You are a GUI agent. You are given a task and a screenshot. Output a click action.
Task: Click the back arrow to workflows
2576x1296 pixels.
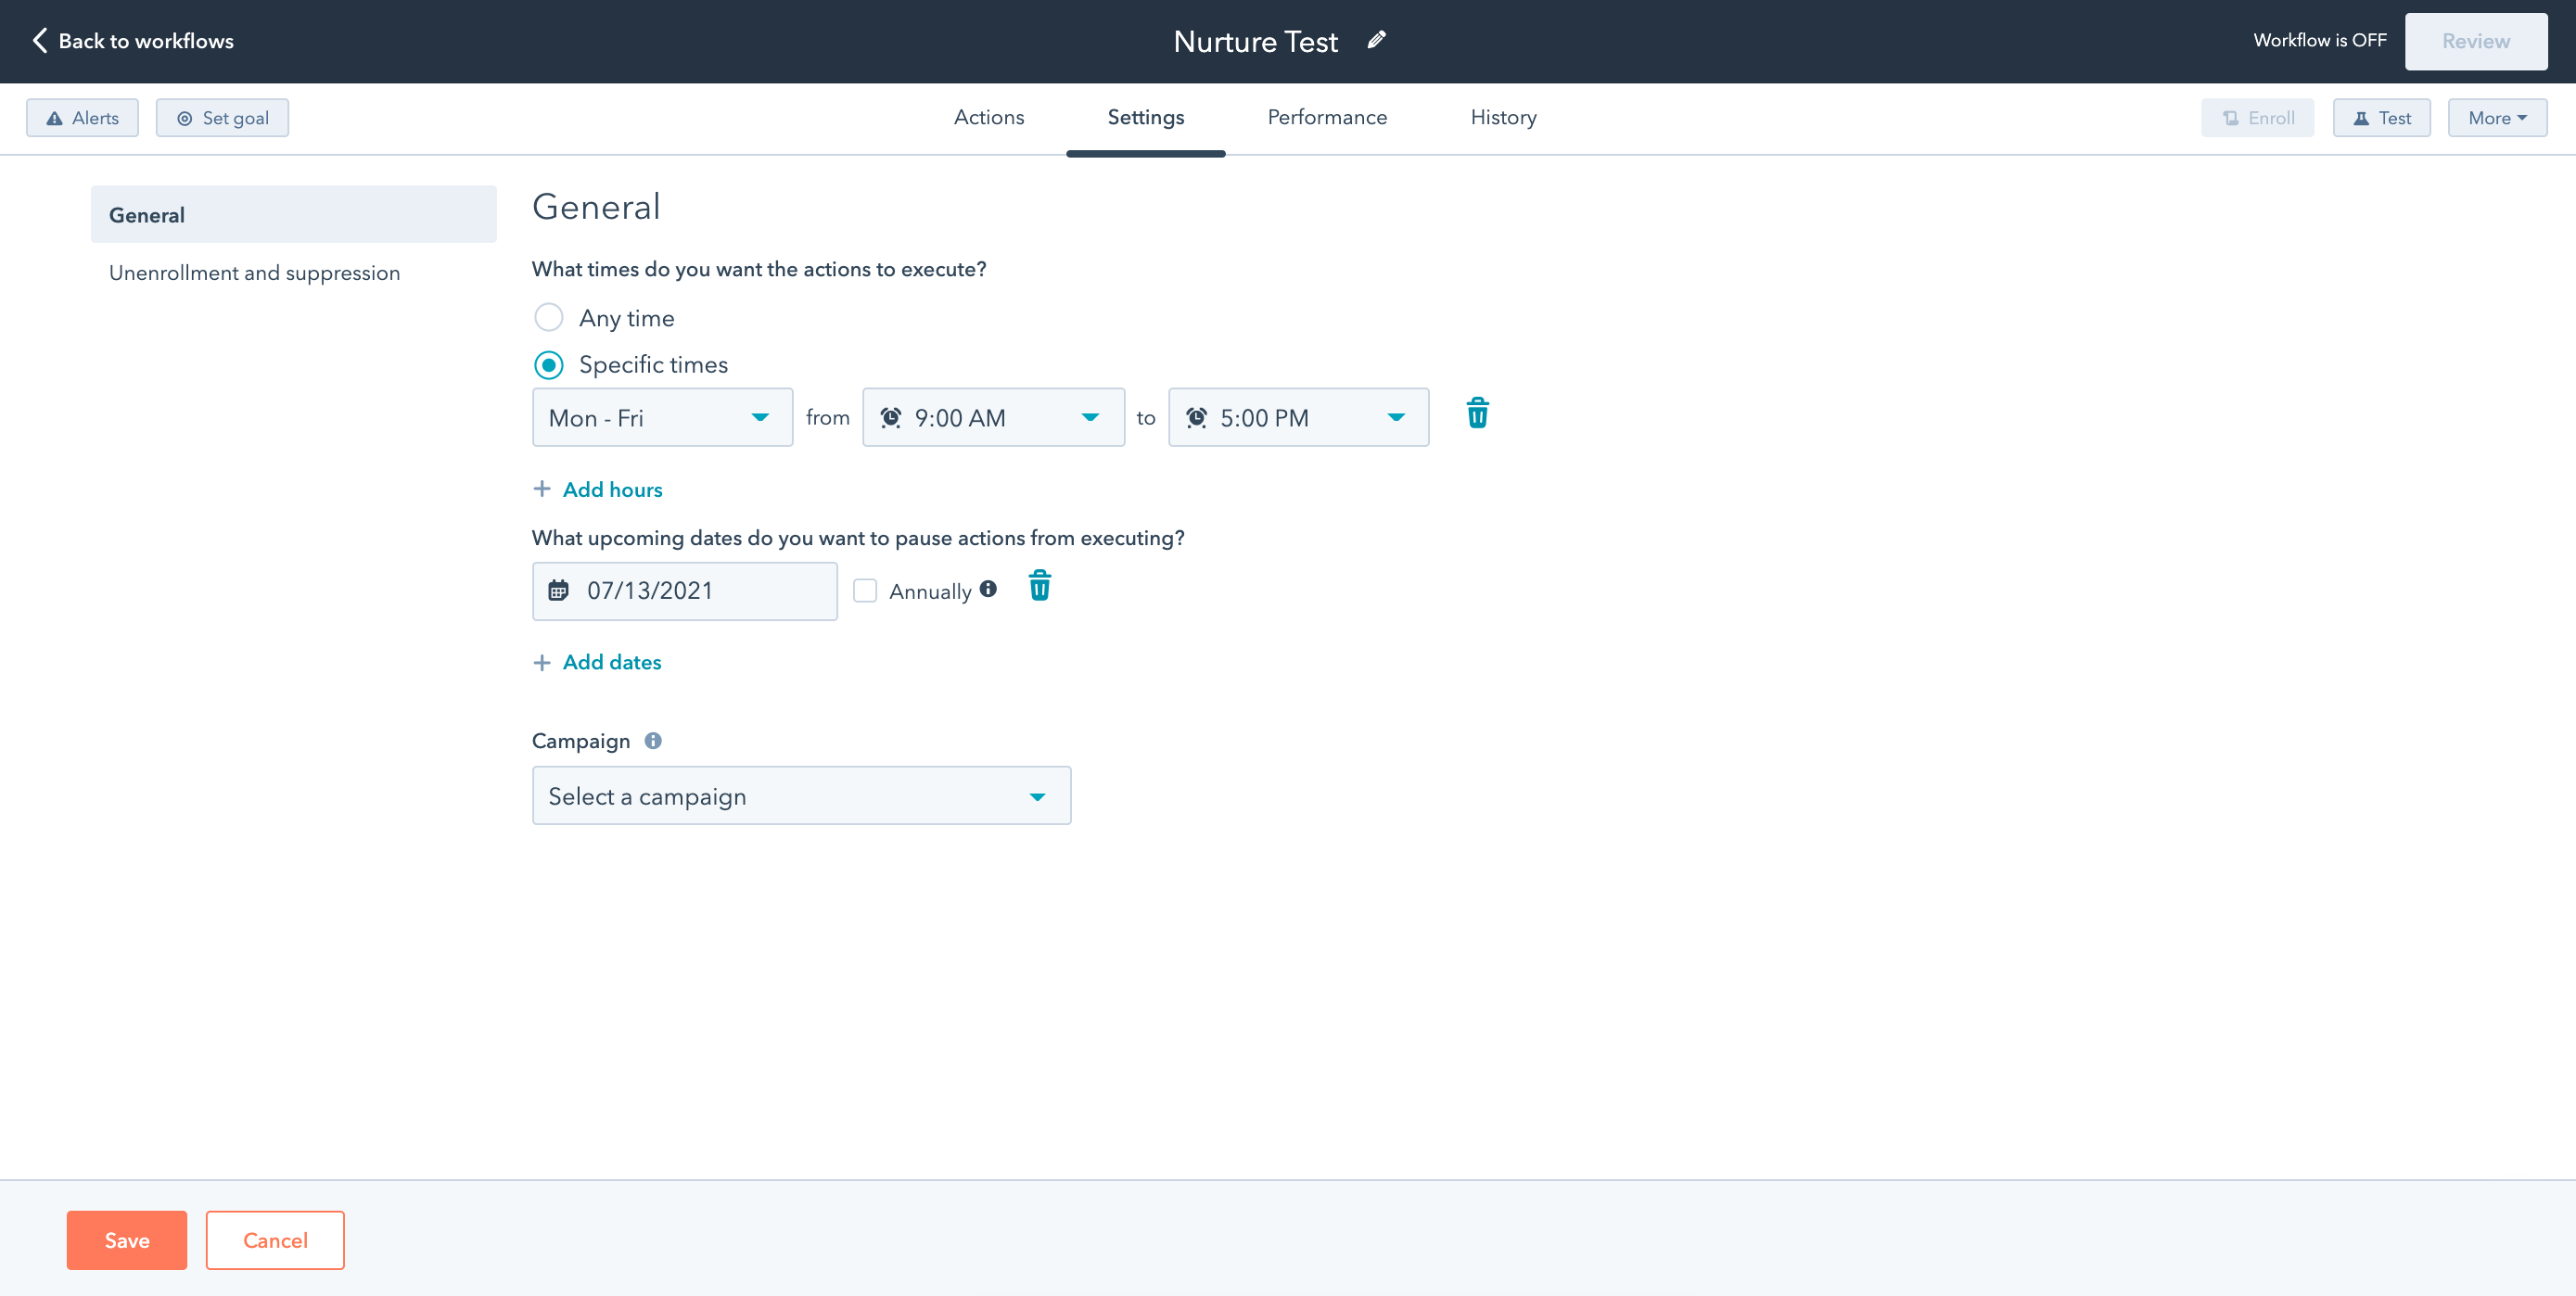pos(38,40)
